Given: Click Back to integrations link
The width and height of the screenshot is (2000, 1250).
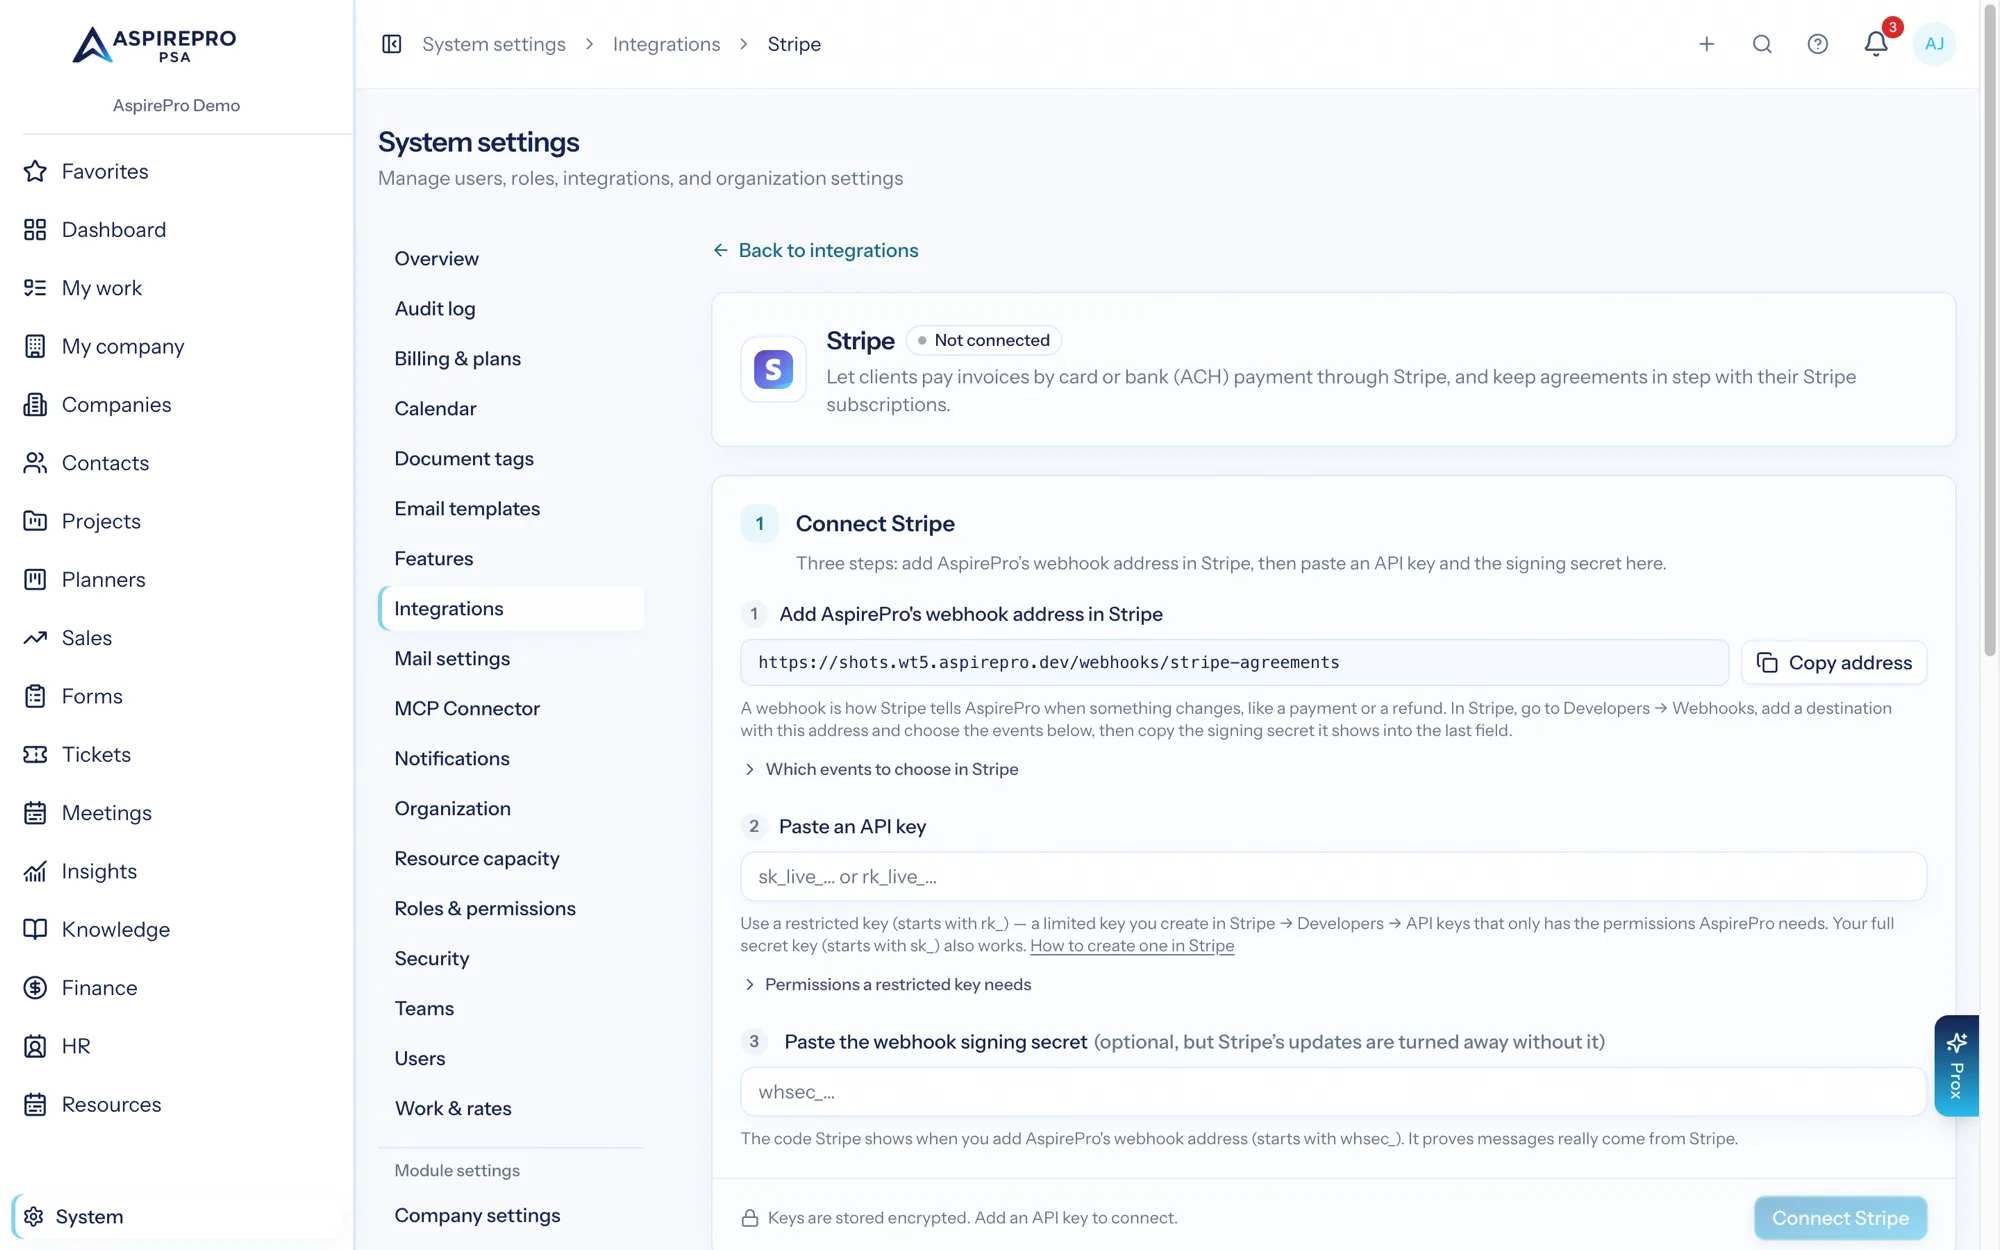Looking at the screenshot, I should click(815, 250).
